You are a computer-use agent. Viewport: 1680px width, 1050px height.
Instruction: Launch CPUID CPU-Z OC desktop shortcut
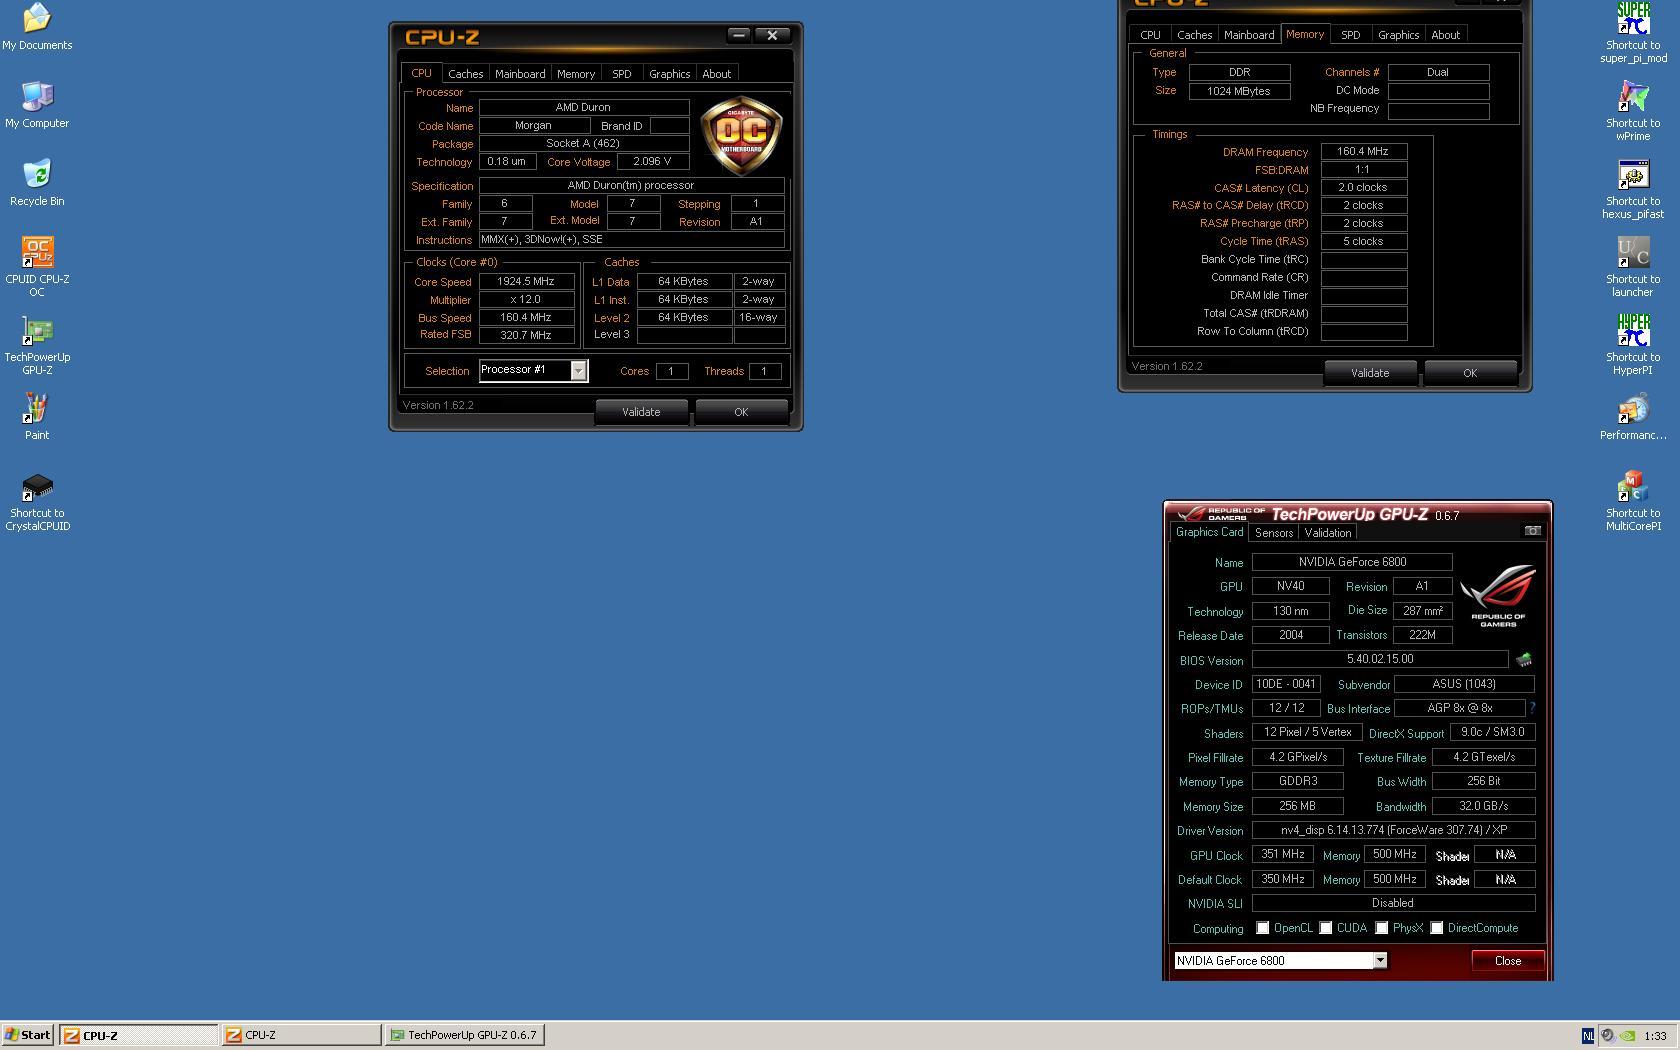tap(37, 267)
